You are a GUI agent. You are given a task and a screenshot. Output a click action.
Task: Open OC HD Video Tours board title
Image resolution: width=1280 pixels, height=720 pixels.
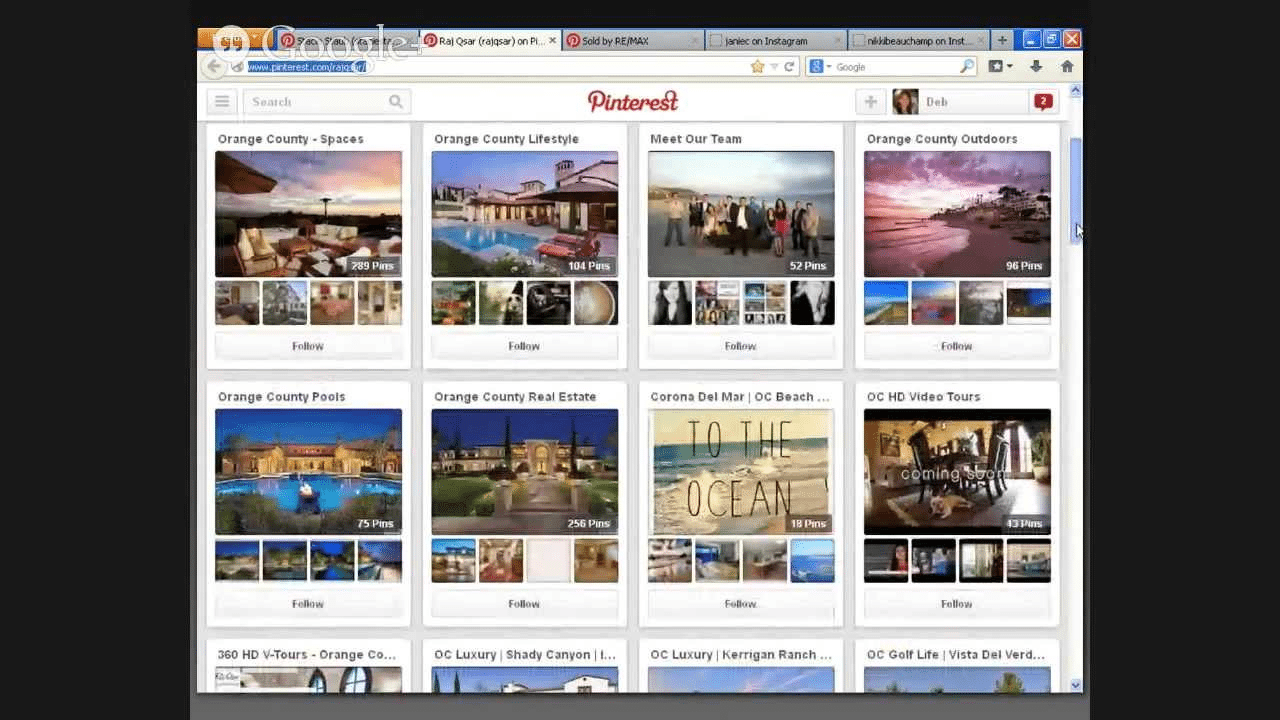point(923,397)
